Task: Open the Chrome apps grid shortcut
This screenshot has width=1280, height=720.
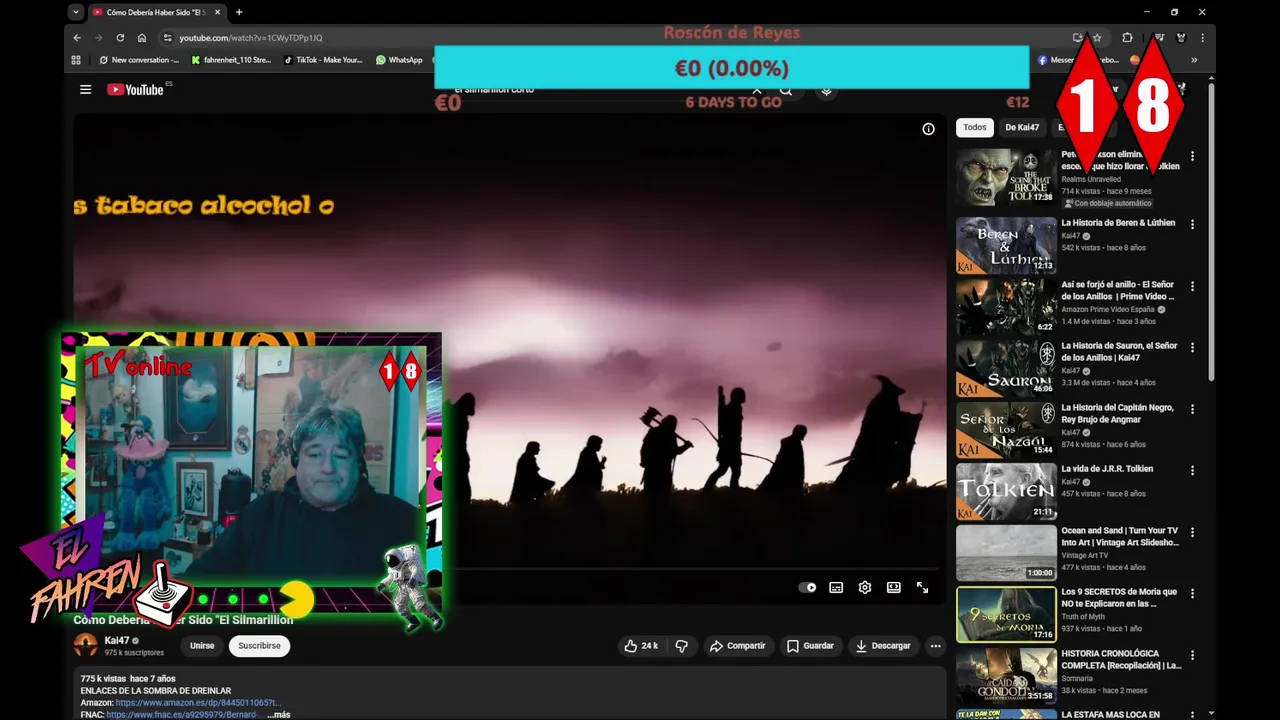Action: click(76, 60)
